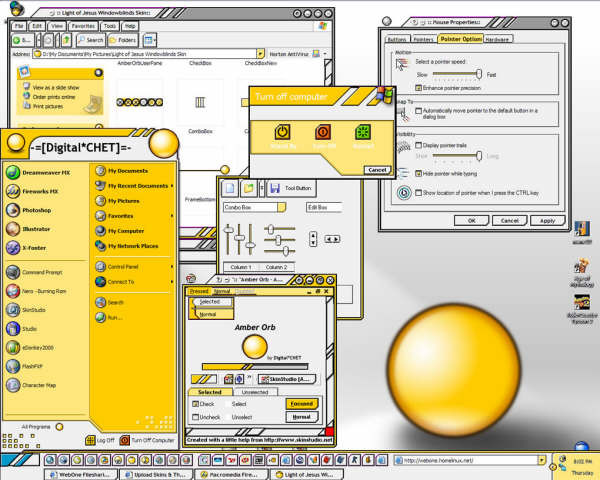Open Command Prompt from start menu
This screenshot has height=480, width=600.
point(34,272)
